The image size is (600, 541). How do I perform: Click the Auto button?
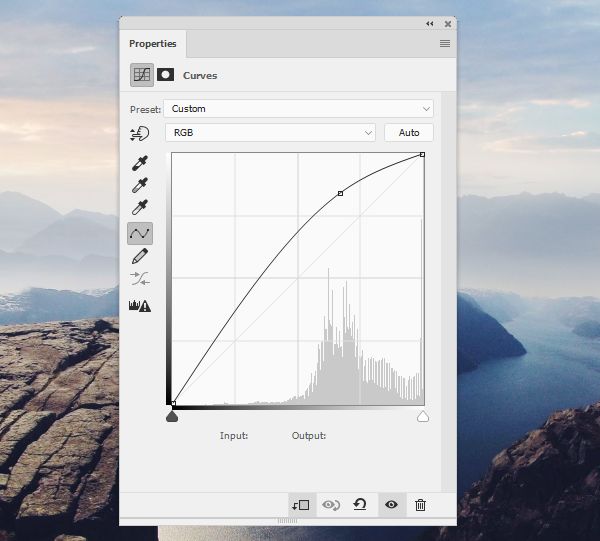click(409, 133)
